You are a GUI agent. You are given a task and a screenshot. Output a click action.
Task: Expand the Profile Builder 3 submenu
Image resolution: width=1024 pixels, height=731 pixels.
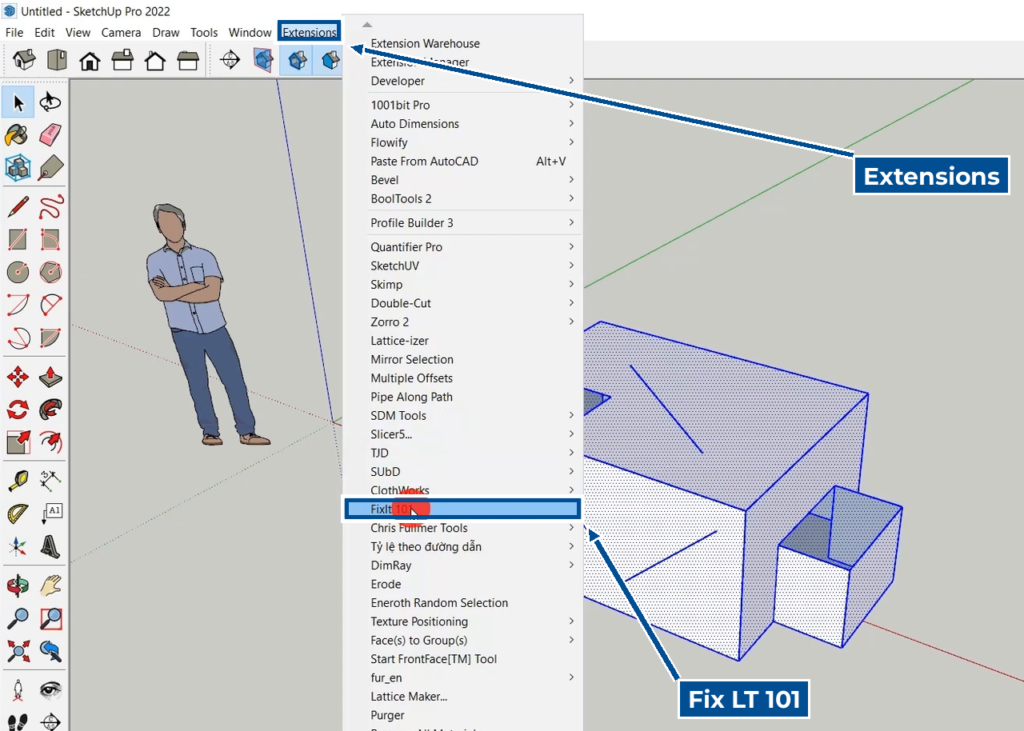462,223
